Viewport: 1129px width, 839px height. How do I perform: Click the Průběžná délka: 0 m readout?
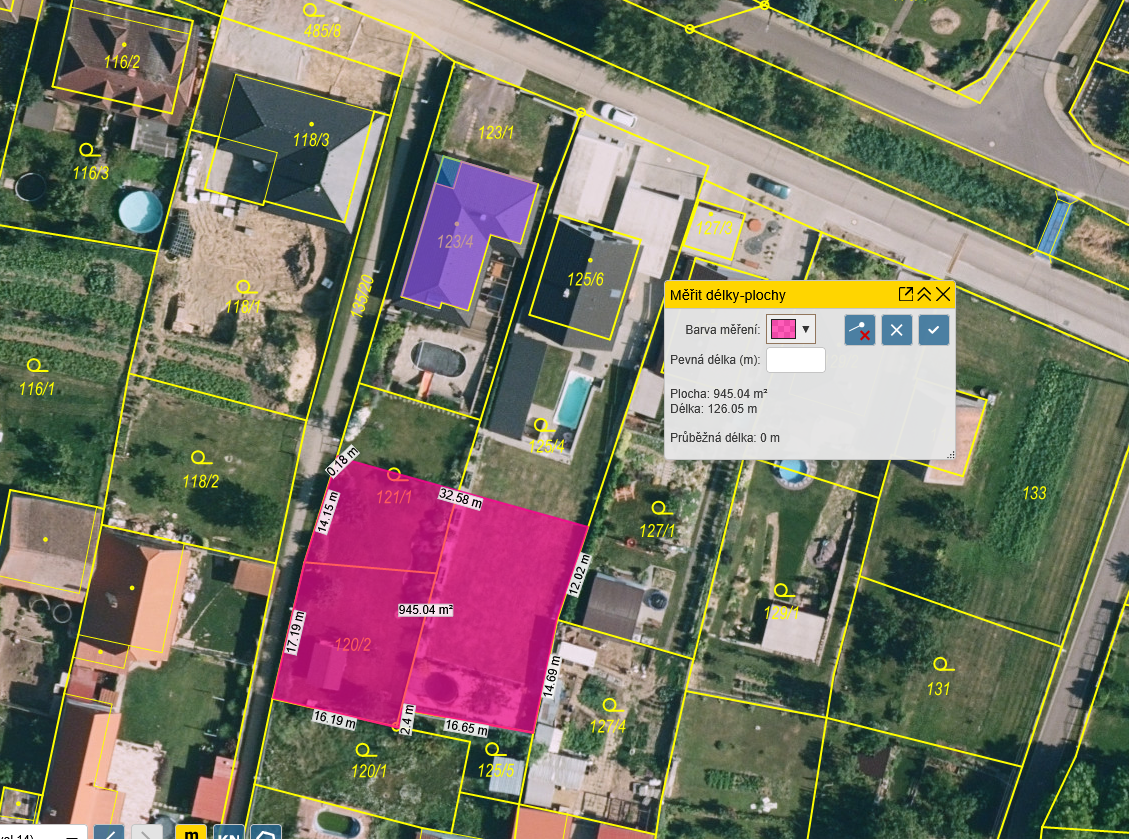(724, 437)
